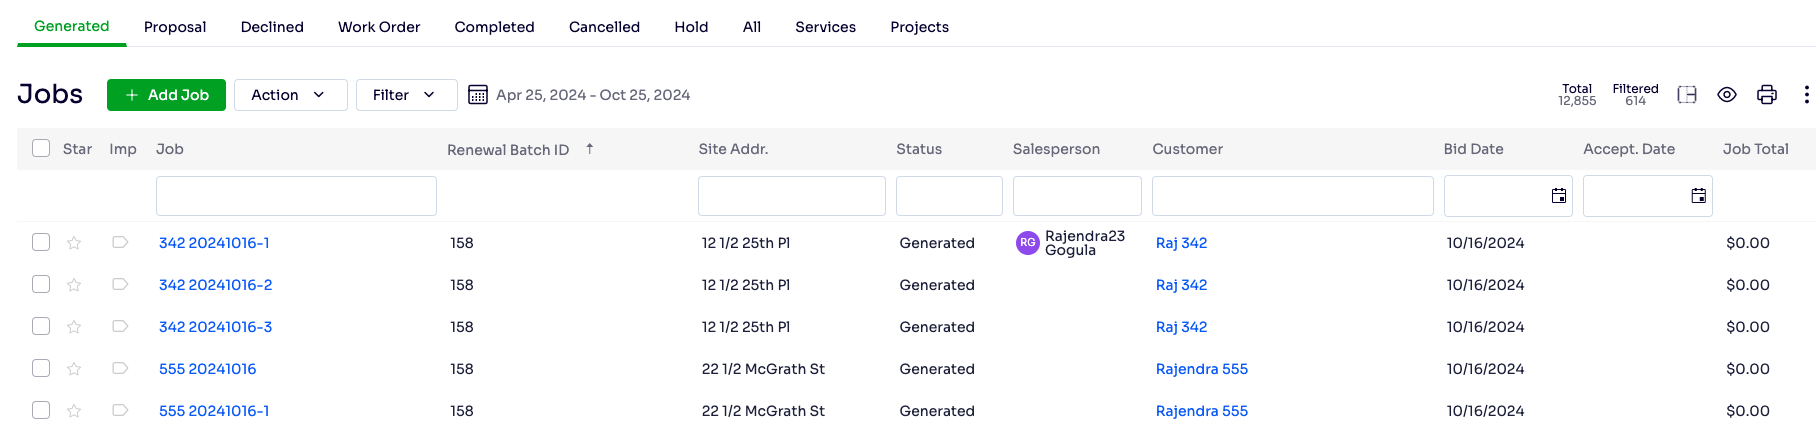Click the calendar icon beside date range

pyautogui.click(x=478, y=95)
